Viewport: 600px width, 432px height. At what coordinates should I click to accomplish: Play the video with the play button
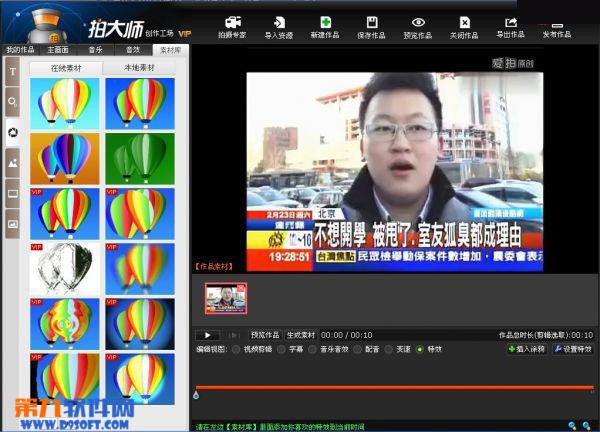click(208, 335)
